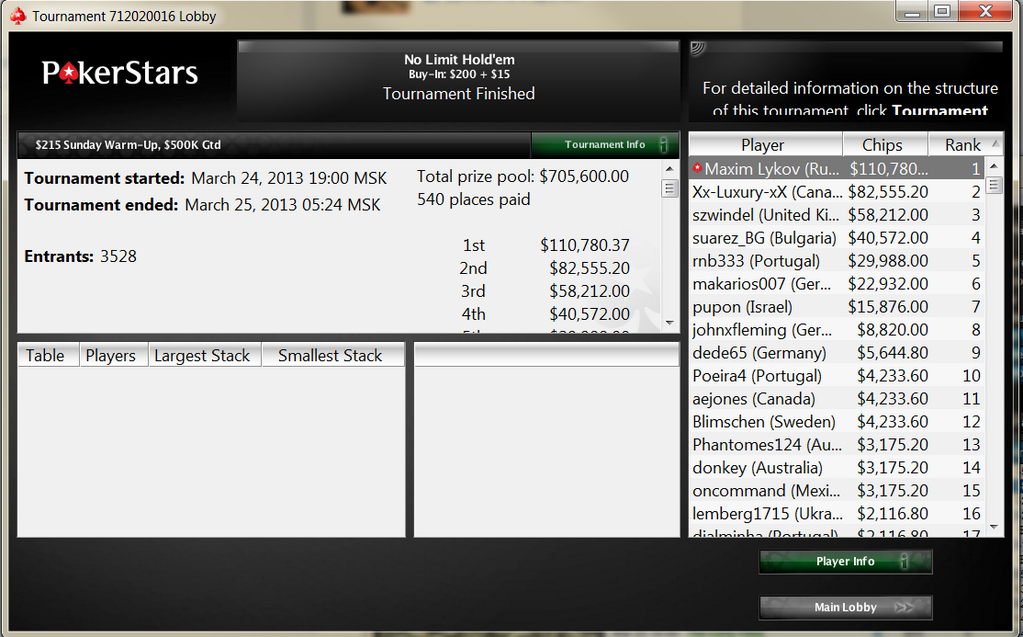Click the player list scrollbar thumb
The height and width of the screenshot is (637, 1023).
point(994,185)
